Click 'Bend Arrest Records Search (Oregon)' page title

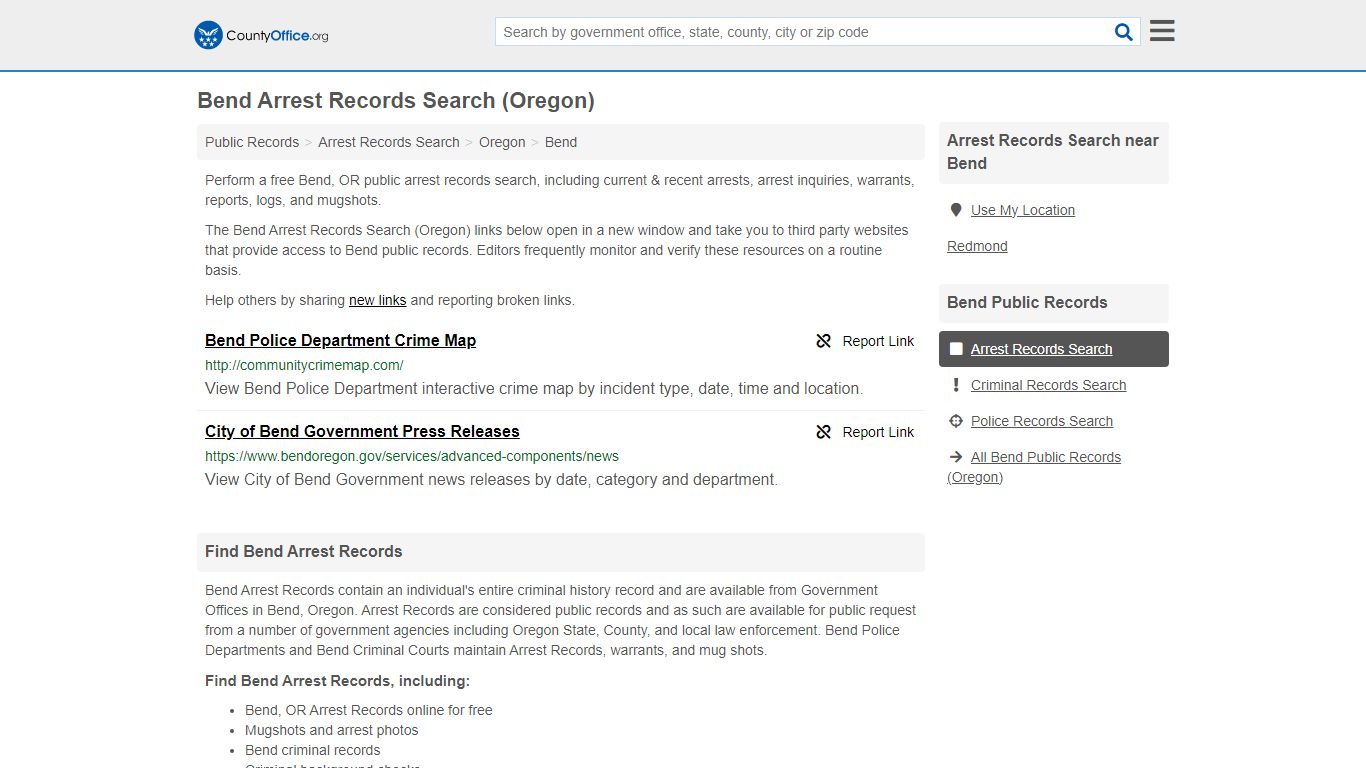(396, 100)
